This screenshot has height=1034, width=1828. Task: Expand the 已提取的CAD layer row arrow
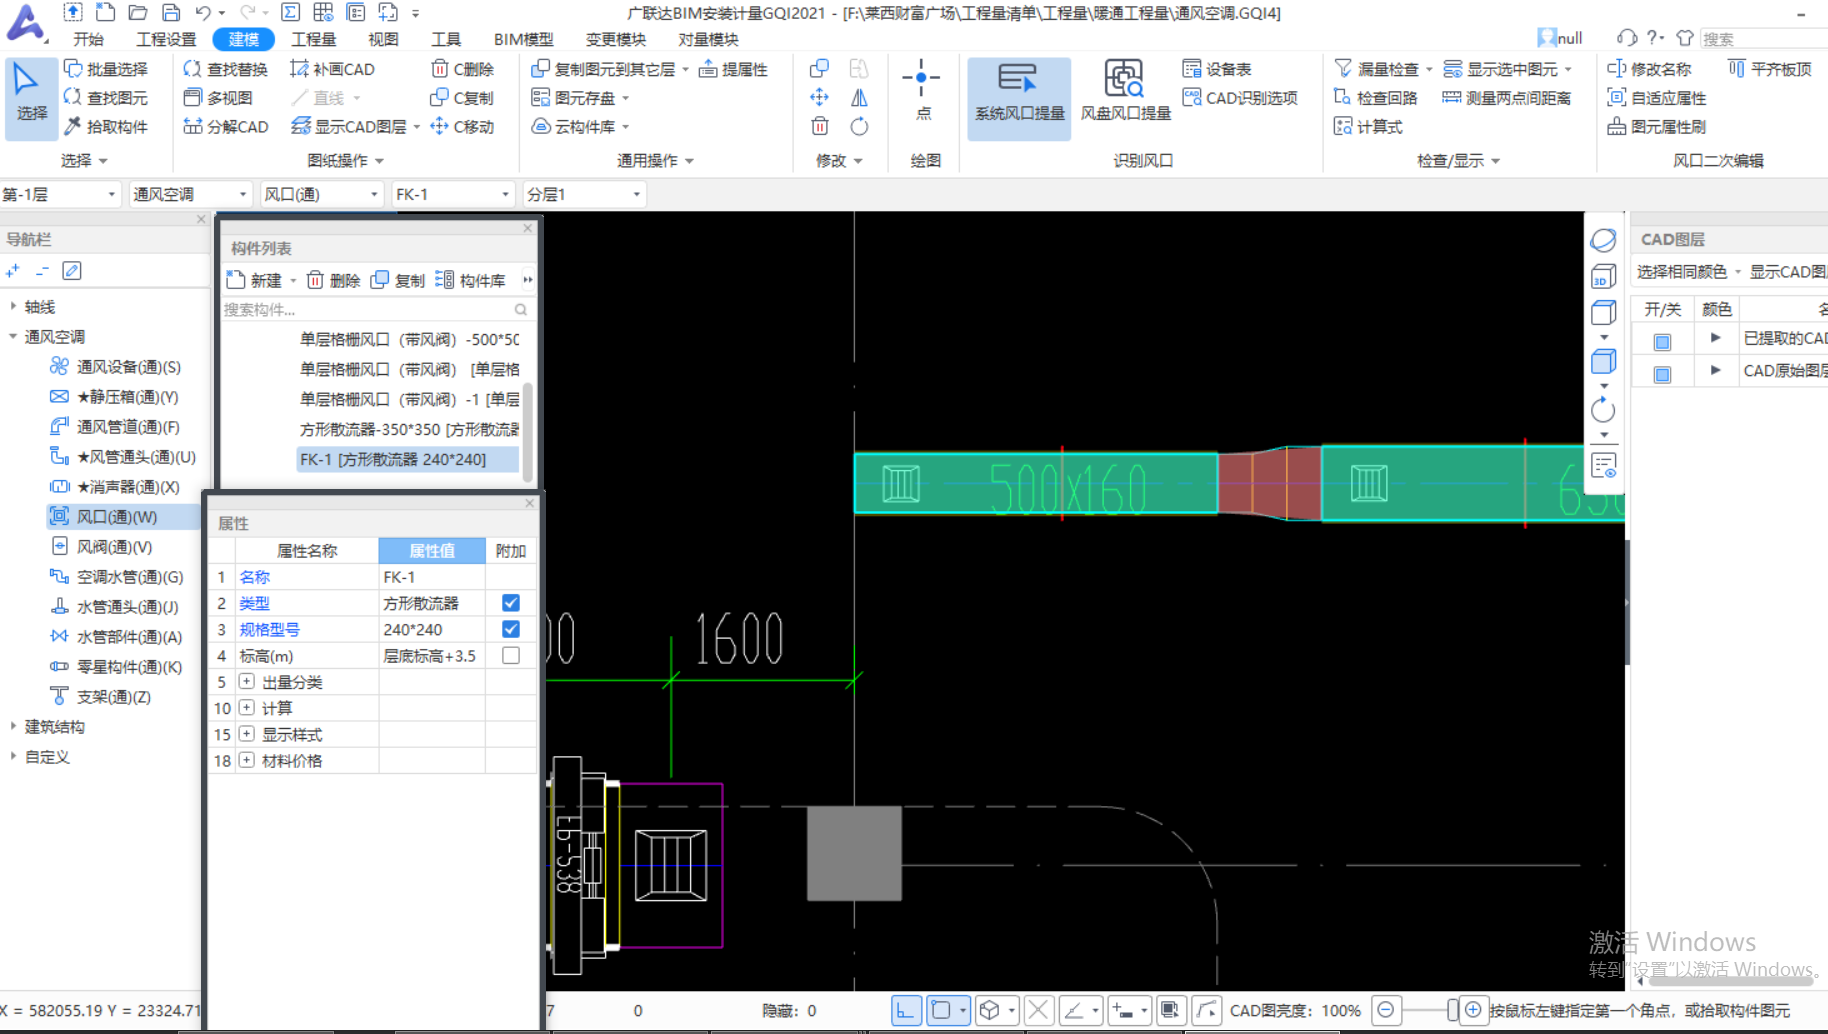(x=1715, y=338)
